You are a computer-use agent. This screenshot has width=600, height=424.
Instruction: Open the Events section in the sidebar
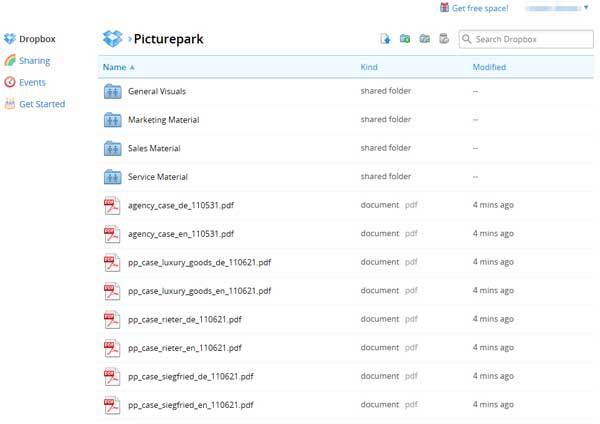click(x=33, y=82)
